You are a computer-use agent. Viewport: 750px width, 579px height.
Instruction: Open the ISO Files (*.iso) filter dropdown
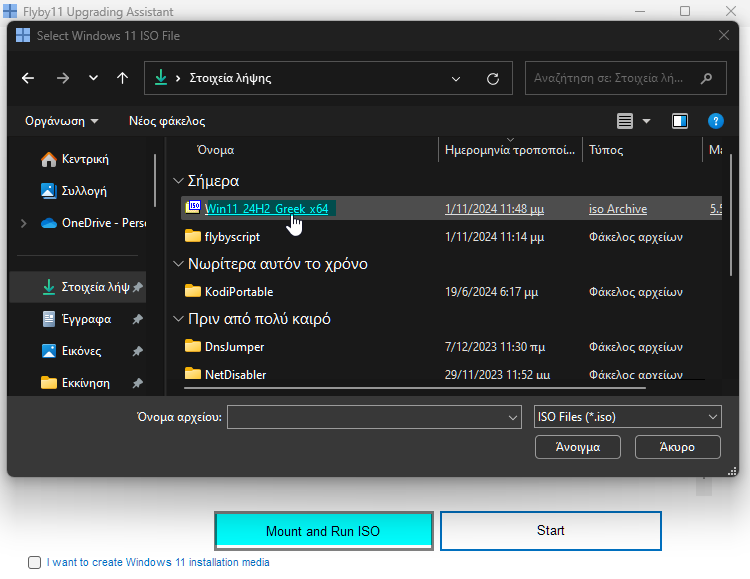click(628, 417)
